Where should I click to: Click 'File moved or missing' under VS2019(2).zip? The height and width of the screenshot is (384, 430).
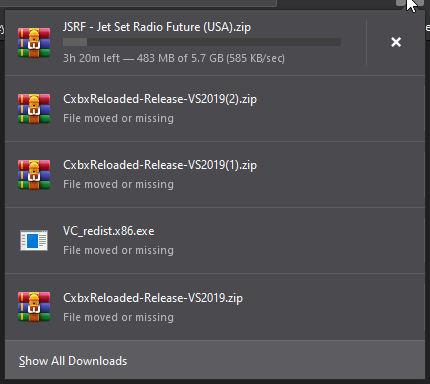118,118
